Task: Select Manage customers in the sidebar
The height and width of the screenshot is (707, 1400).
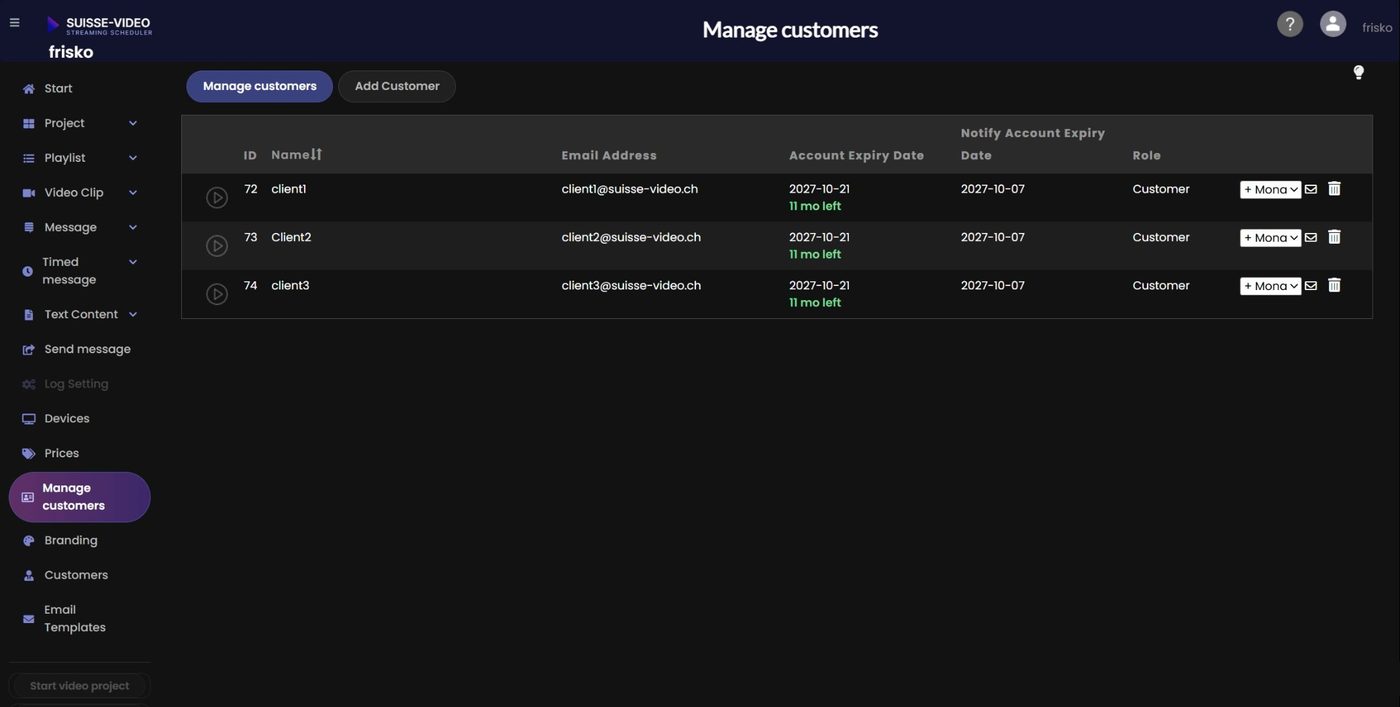Action: point(79,497)
